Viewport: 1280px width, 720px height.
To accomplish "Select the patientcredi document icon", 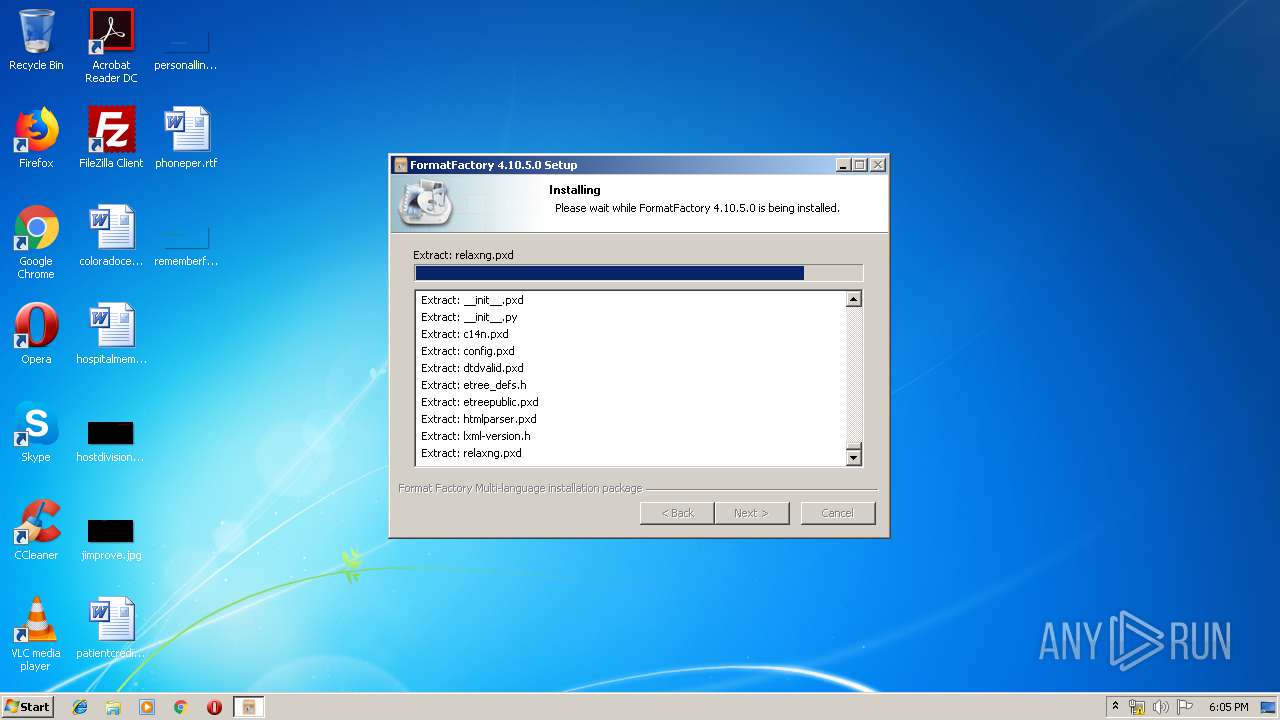I will point(111,628).
